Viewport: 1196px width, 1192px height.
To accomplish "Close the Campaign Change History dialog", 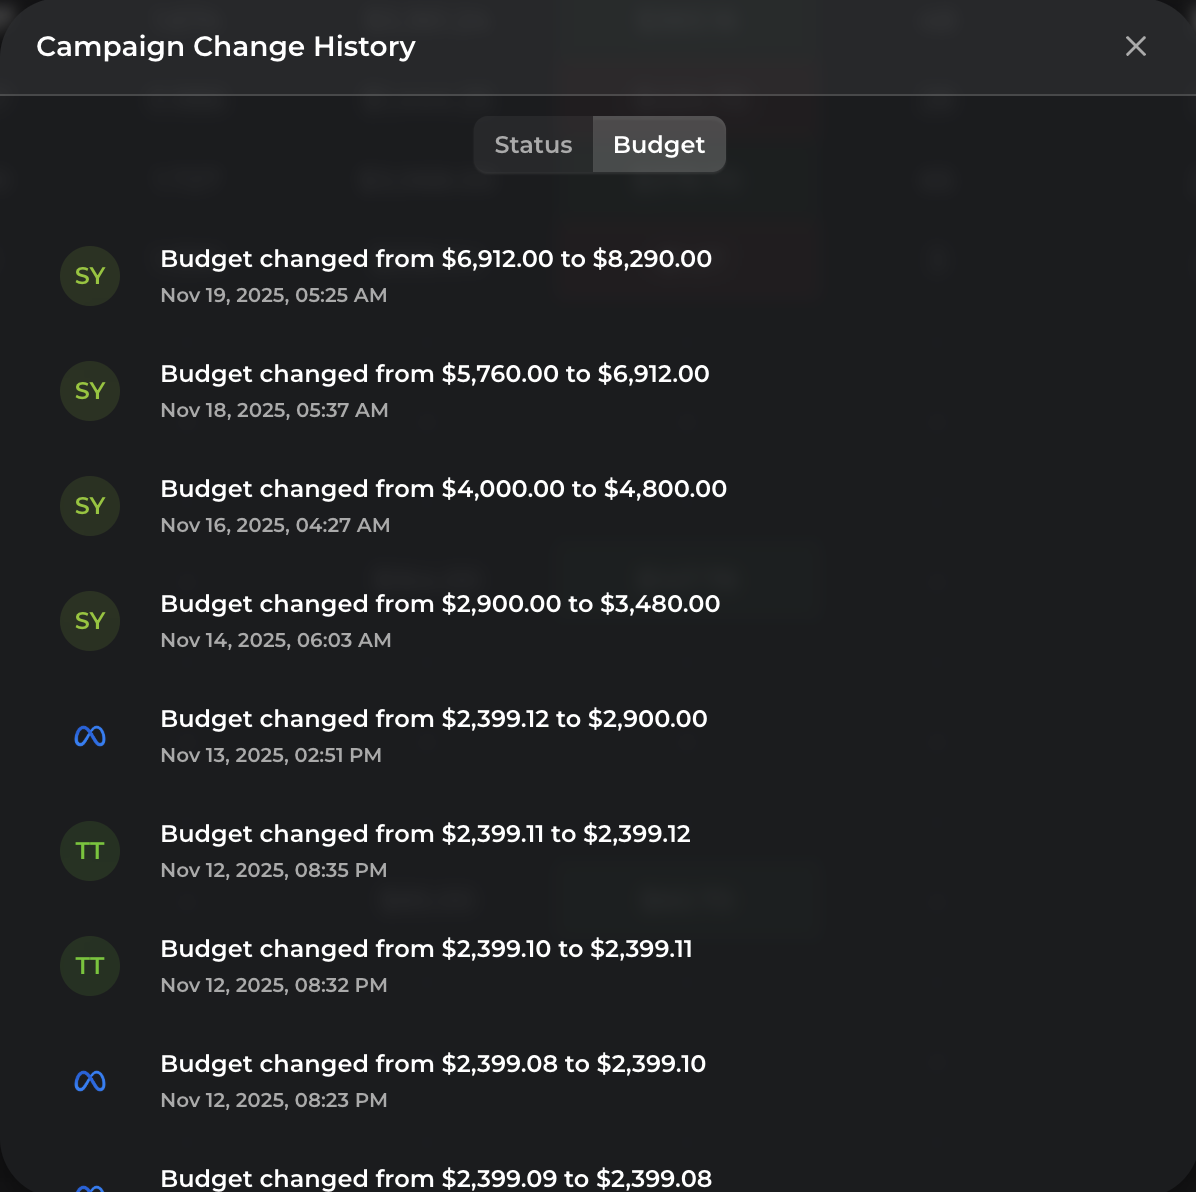I will 1135,46.
